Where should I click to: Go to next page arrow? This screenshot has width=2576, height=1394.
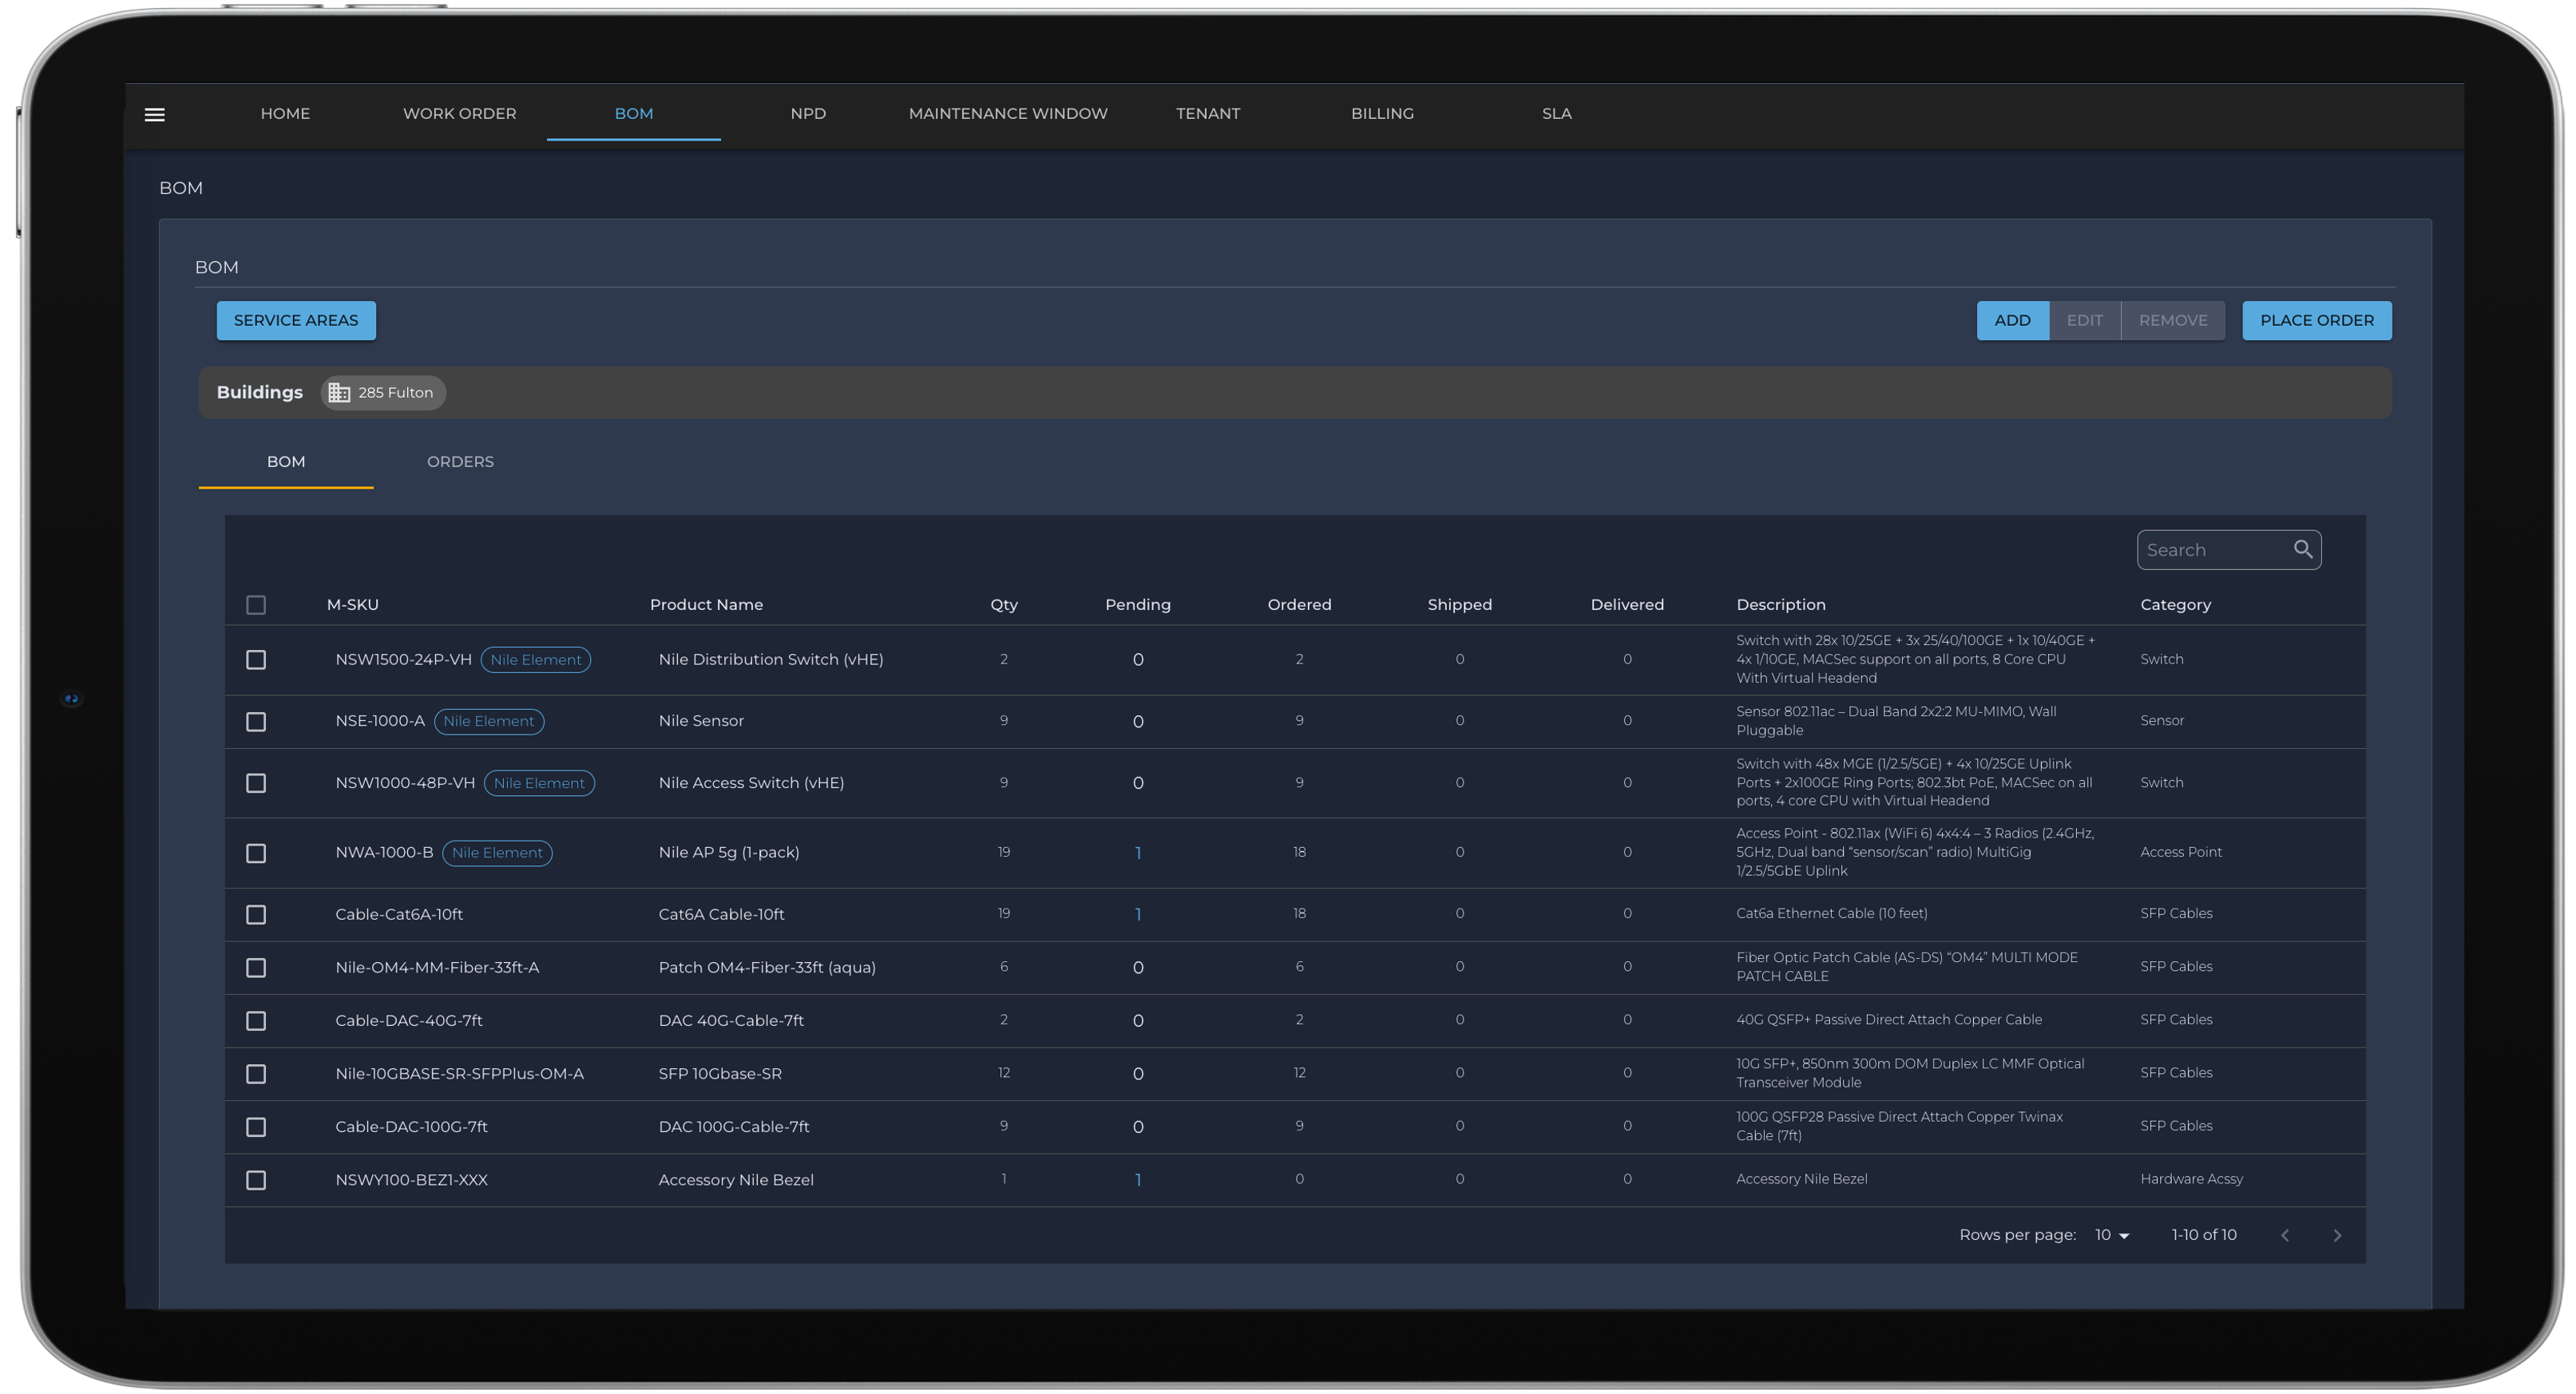2336,1235
